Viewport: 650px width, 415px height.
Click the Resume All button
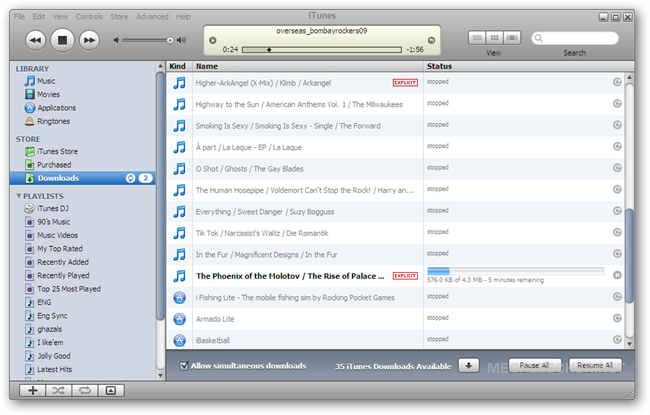coord(595,365)
